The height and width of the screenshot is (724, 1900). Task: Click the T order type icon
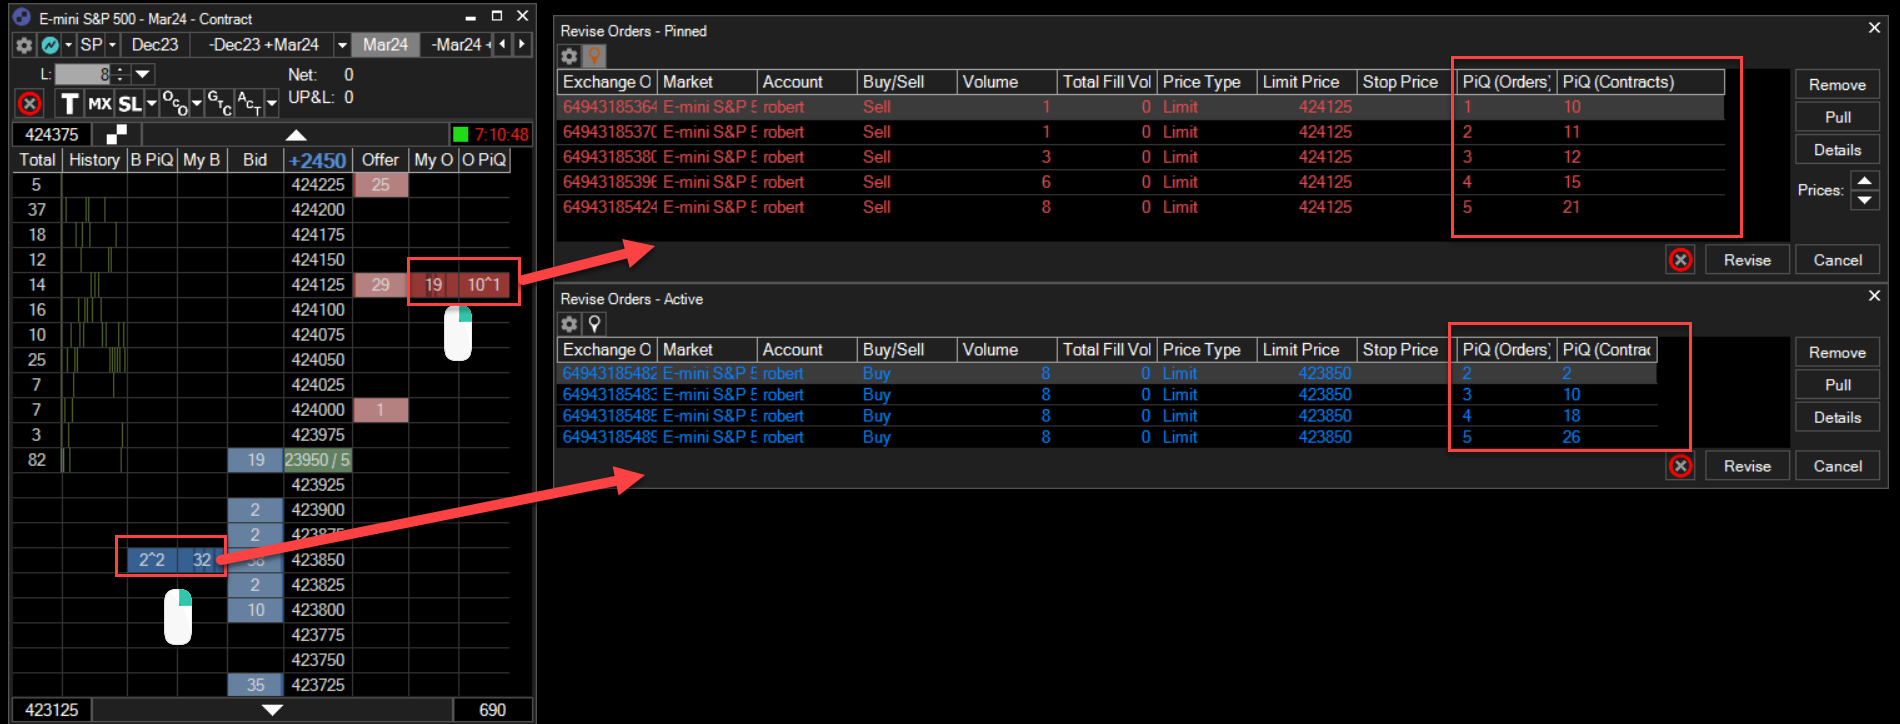[69, 104]
